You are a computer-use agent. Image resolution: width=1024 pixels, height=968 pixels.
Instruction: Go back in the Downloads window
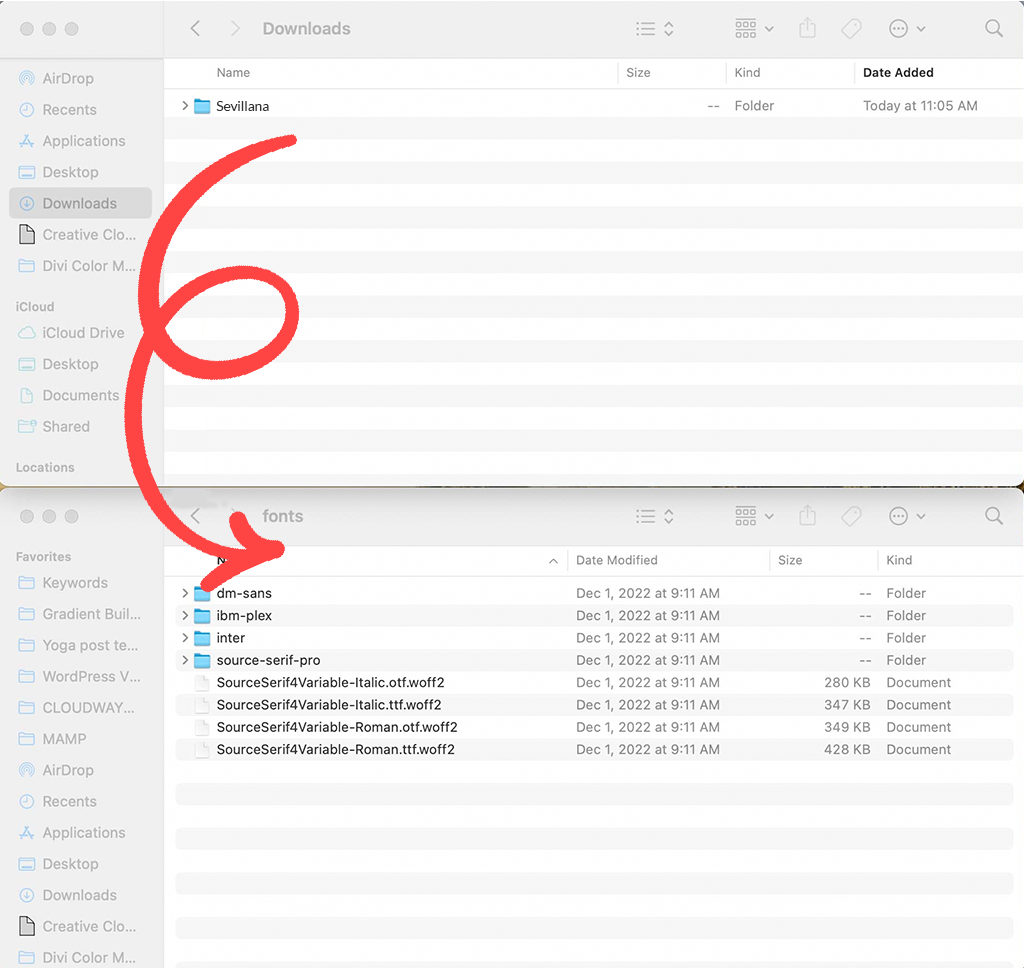pos(195,29)
